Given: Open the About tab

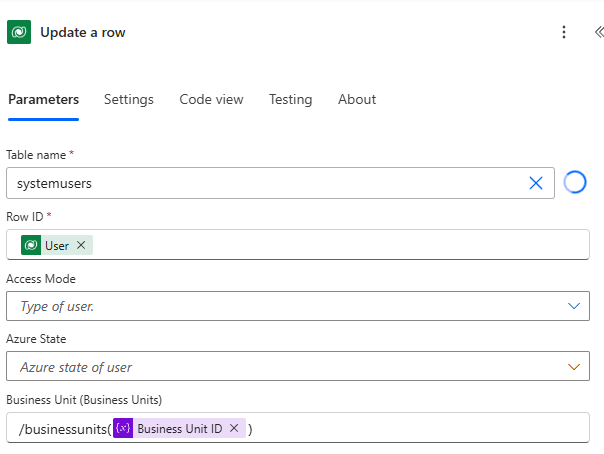Looking at the screenshot, I should (357, 99).
